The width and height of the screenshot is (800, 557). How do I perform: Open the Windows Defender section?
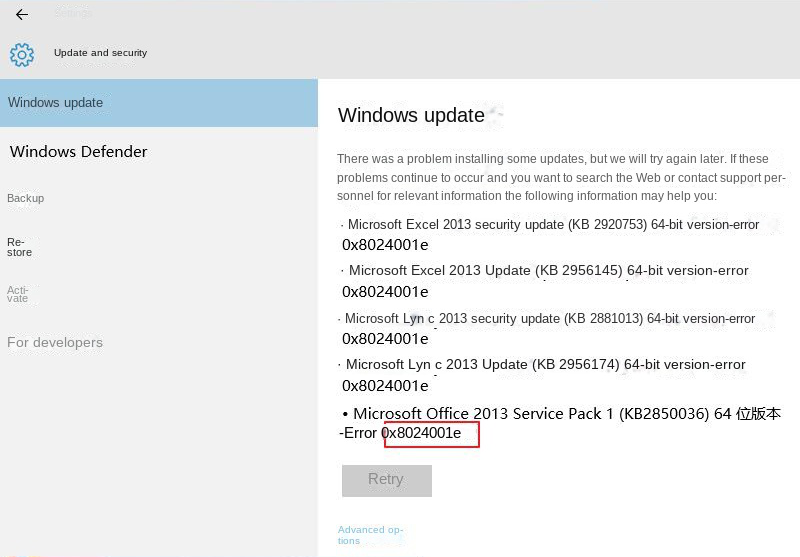[x=79, y=152]
